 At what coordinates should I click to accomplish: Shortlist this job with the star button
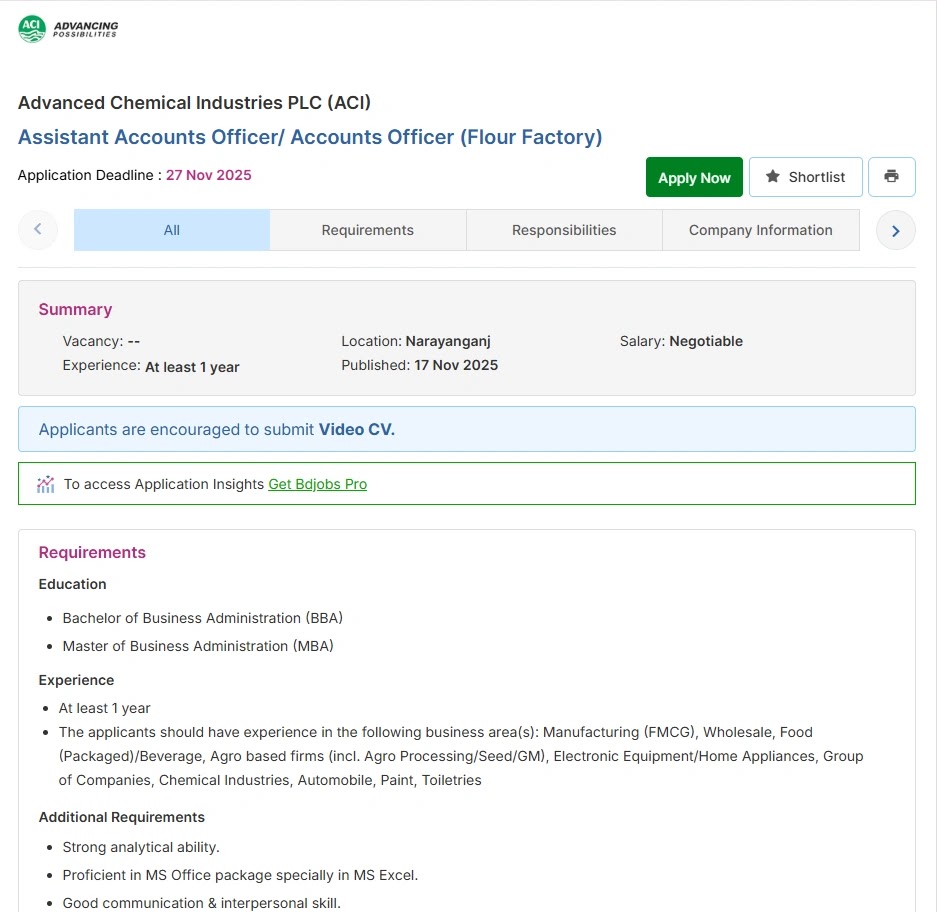805,177
